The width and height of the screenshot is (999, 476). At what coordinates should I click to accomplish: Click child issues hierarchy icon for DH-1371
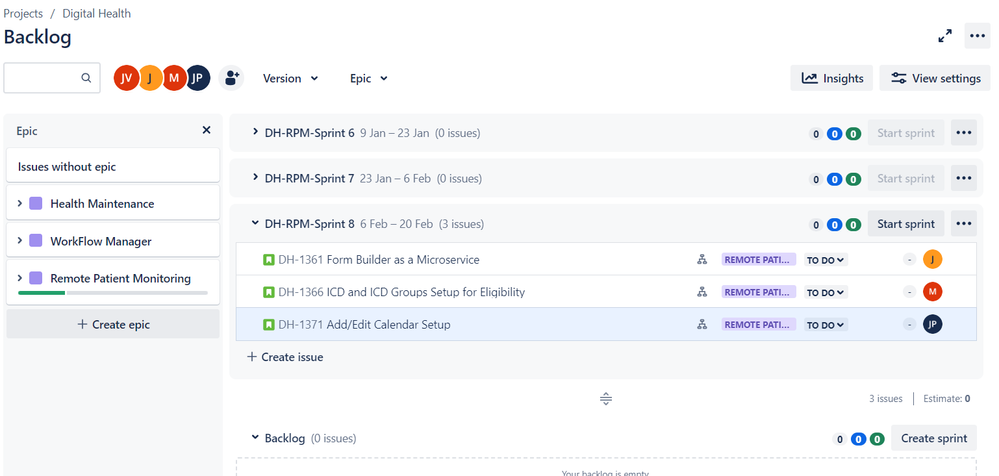tap(702, 324)
